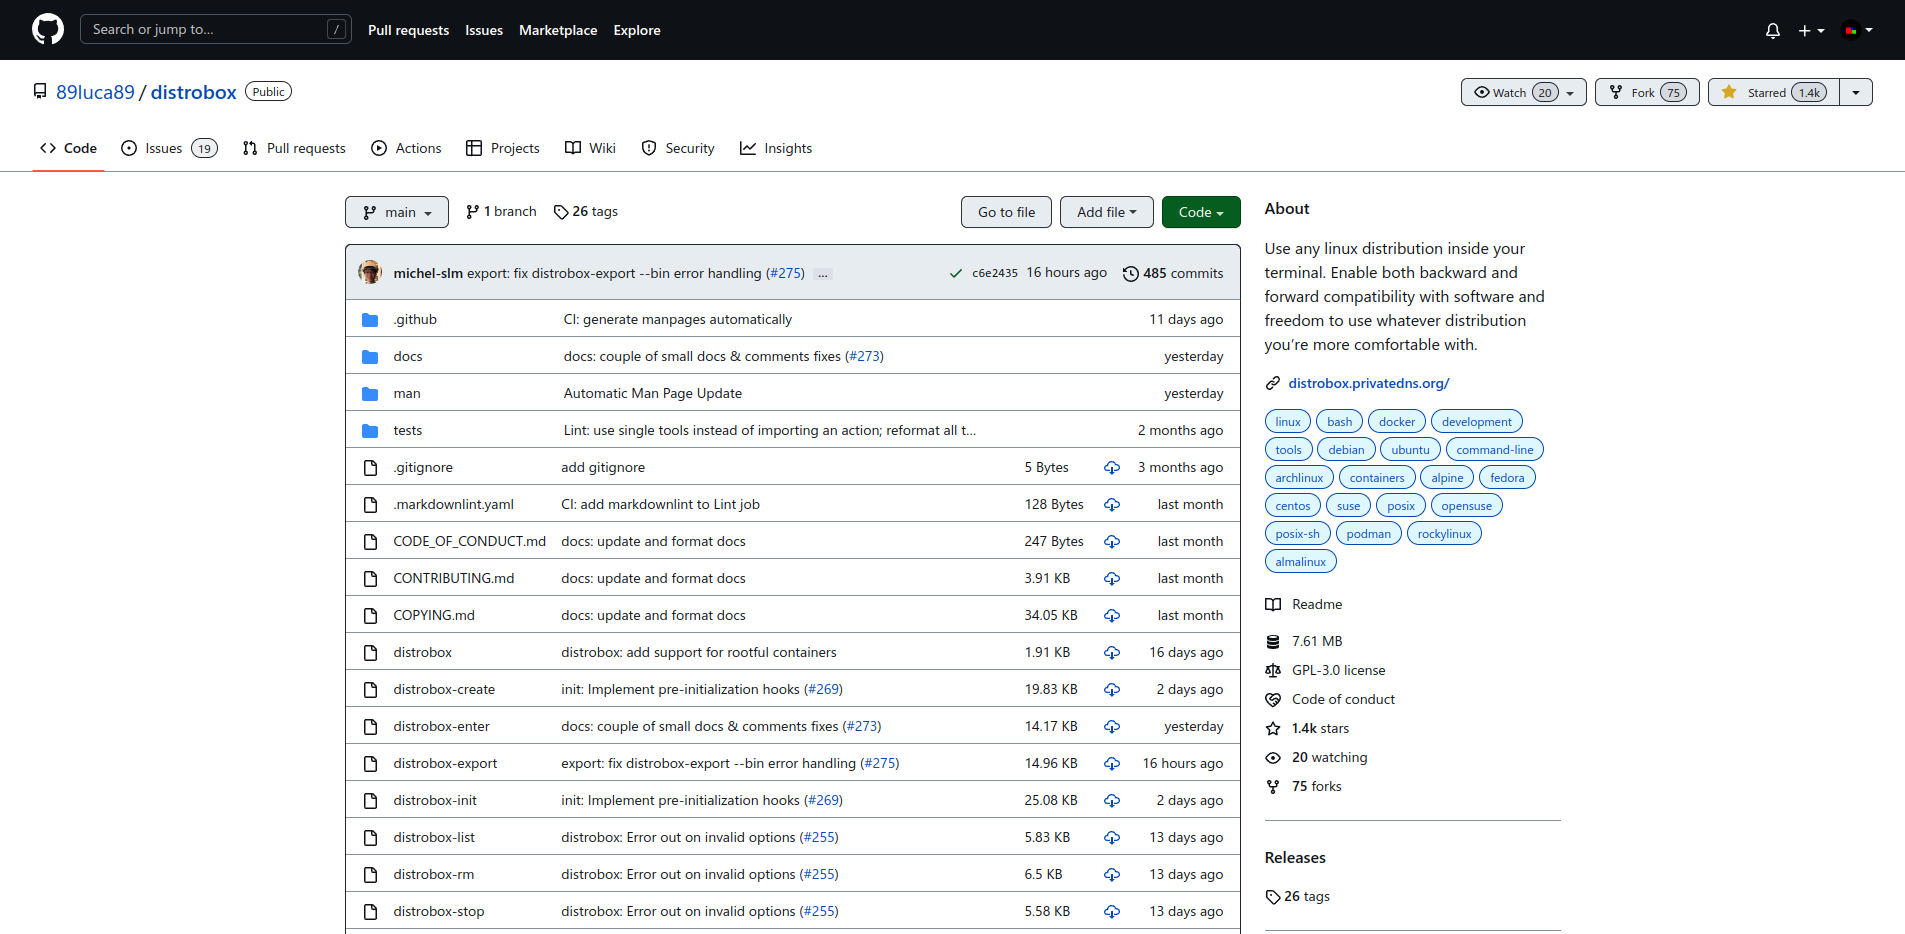The image size is (1905, 934).
Task: Click the Readme book icon
Action: point(1273,604)
